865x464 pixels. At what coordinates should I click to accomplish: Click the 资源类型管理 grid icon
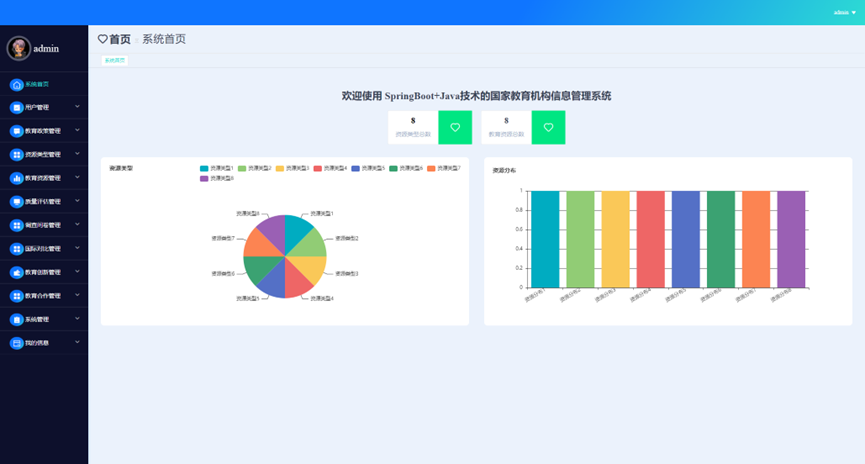[x=17, y=155]
